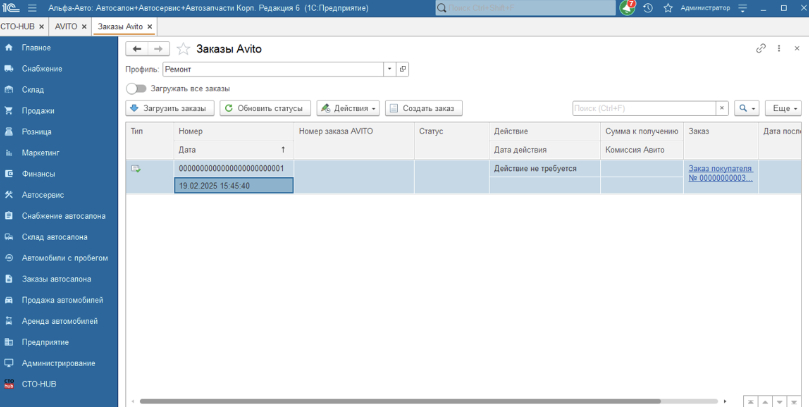Open Профиль selection form icon
Viewport: 809px width, 407px height.
point(402,69)
